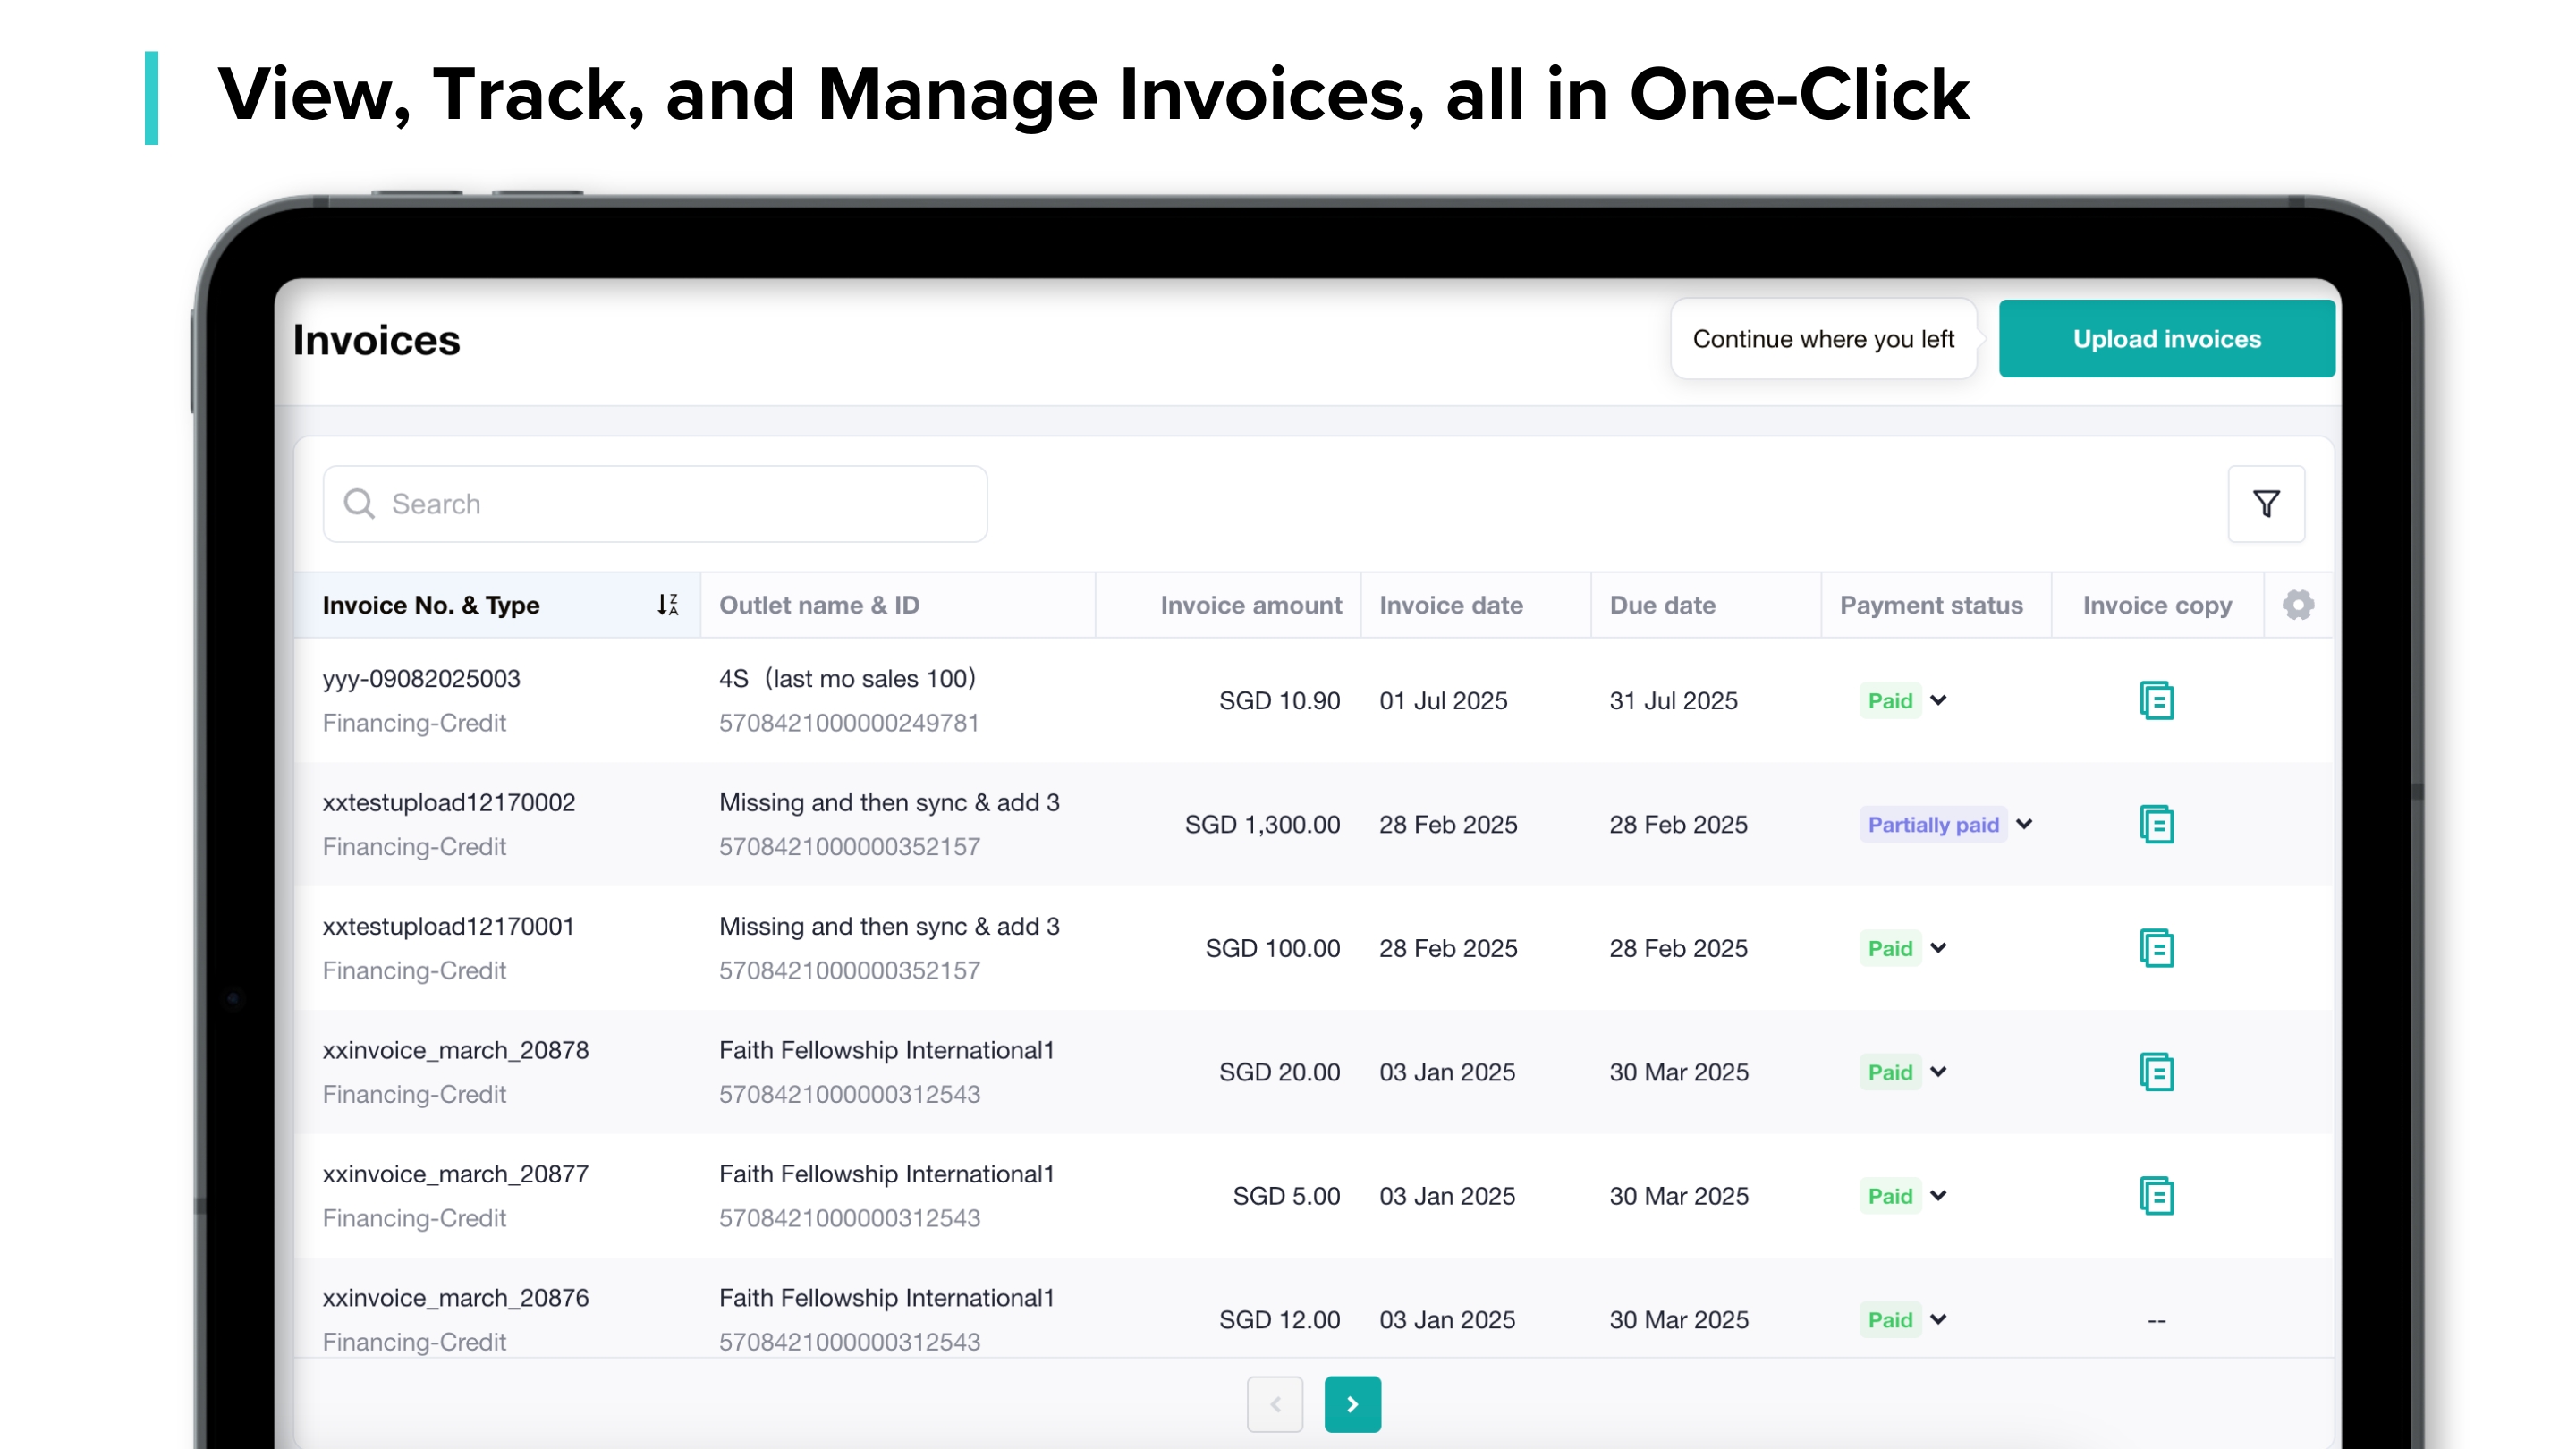Click amount SGD 12.00
Viewport: 2576px width, 1449px height.
[1279, 1321]
